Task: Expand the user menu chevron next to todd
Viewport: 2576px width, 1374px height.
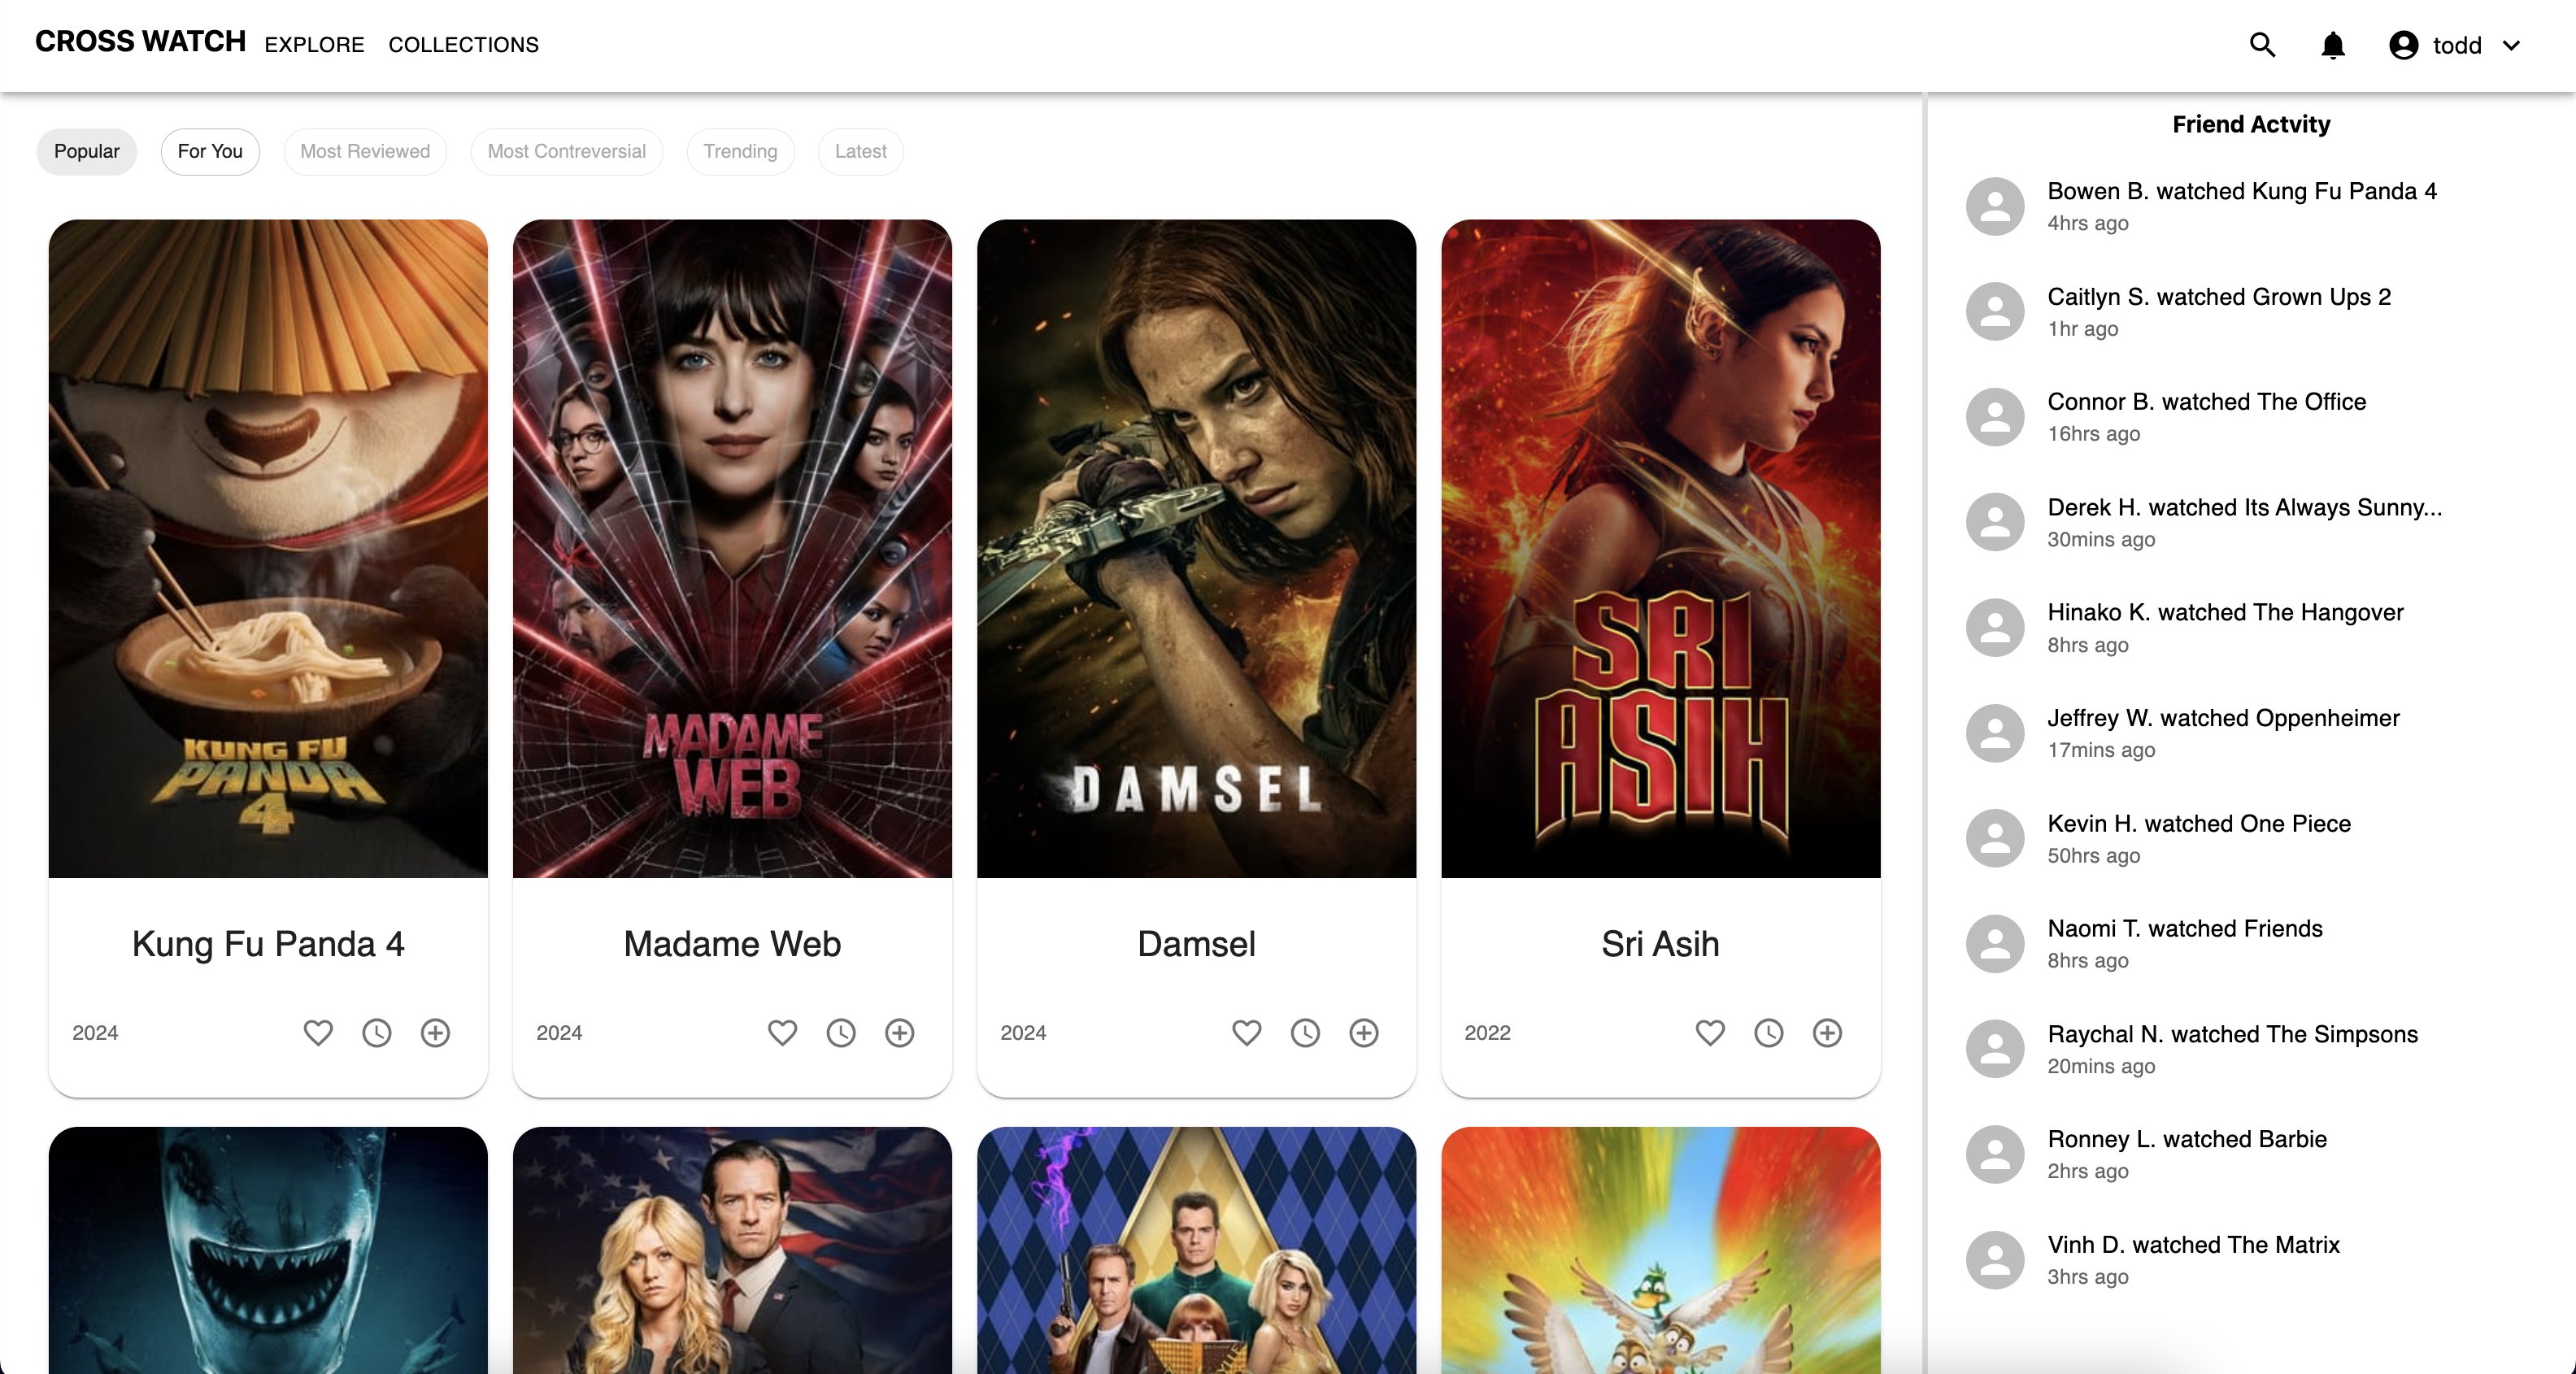Action: pyautogui.click(x=2511, y=45)
